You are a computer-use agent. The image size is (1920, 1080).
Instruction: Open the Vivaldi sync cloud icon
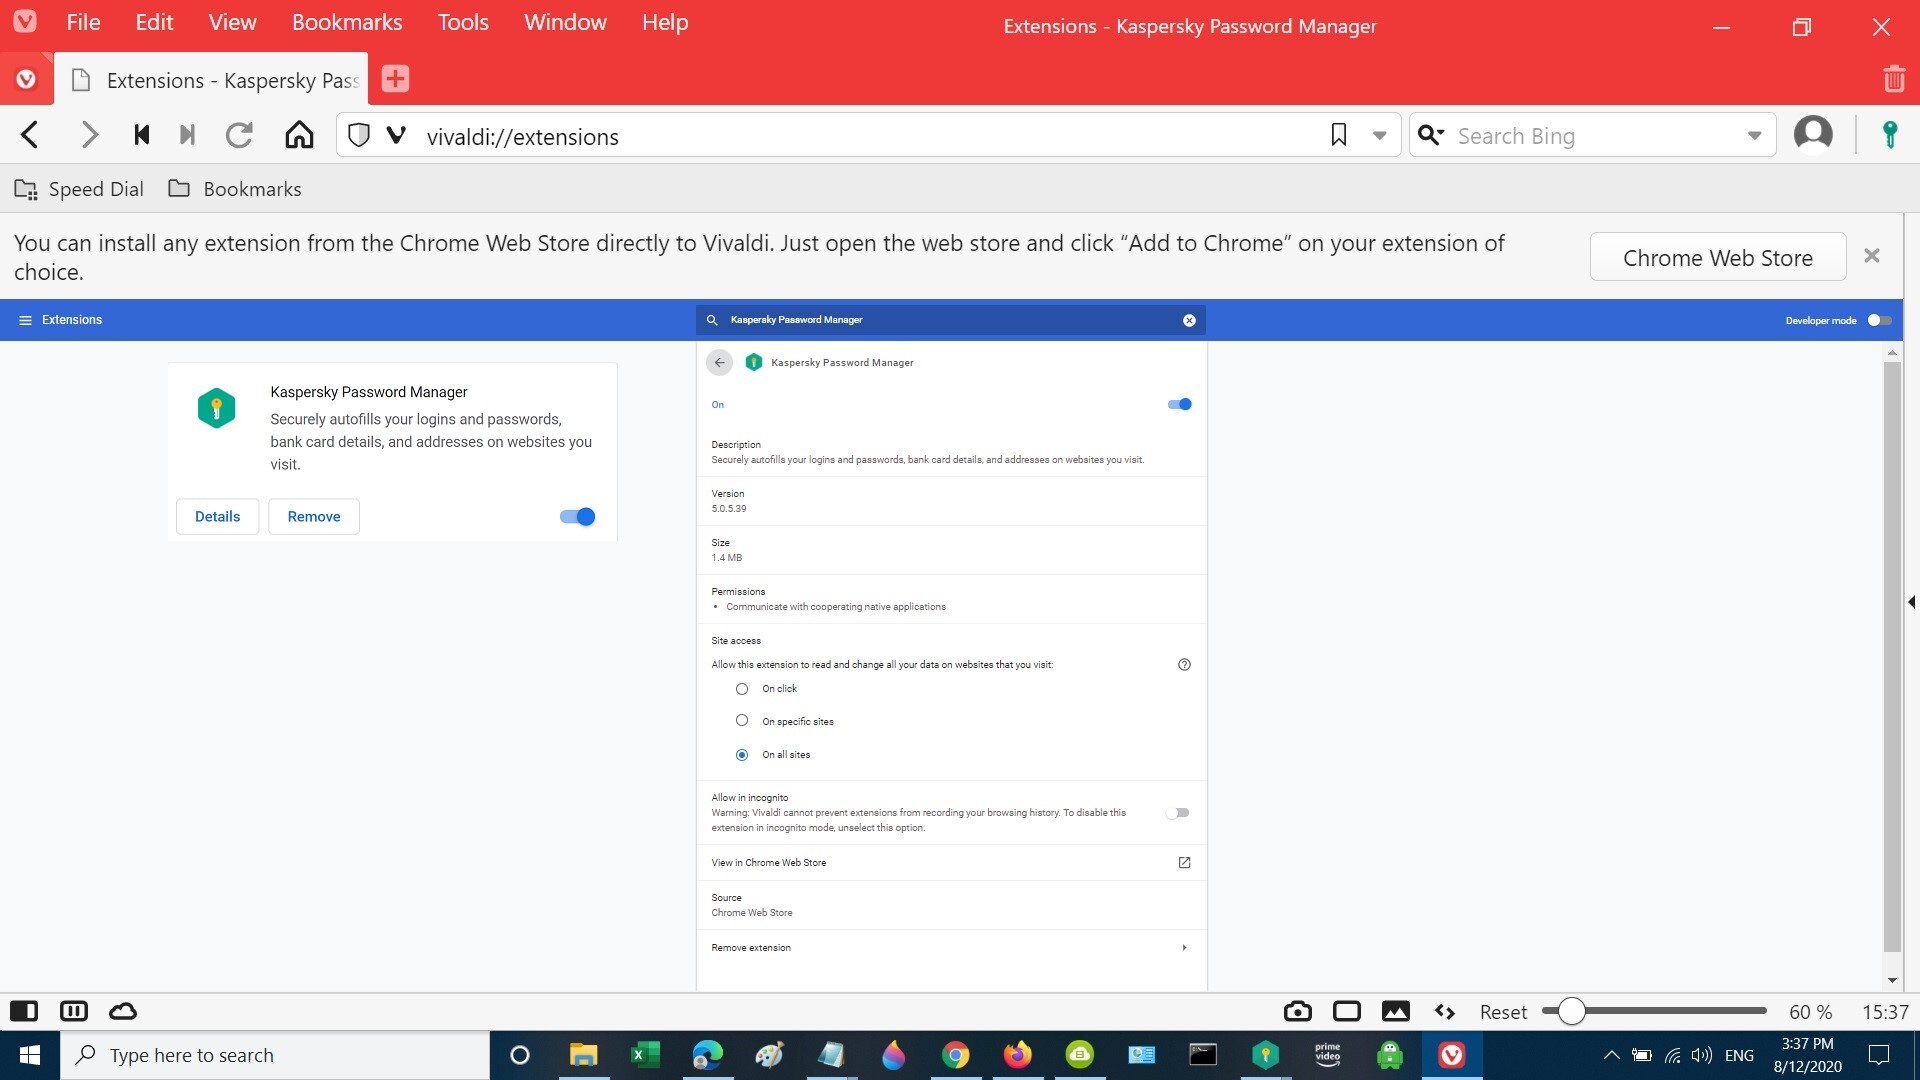pyautogui.click(x=123, y=1011)
